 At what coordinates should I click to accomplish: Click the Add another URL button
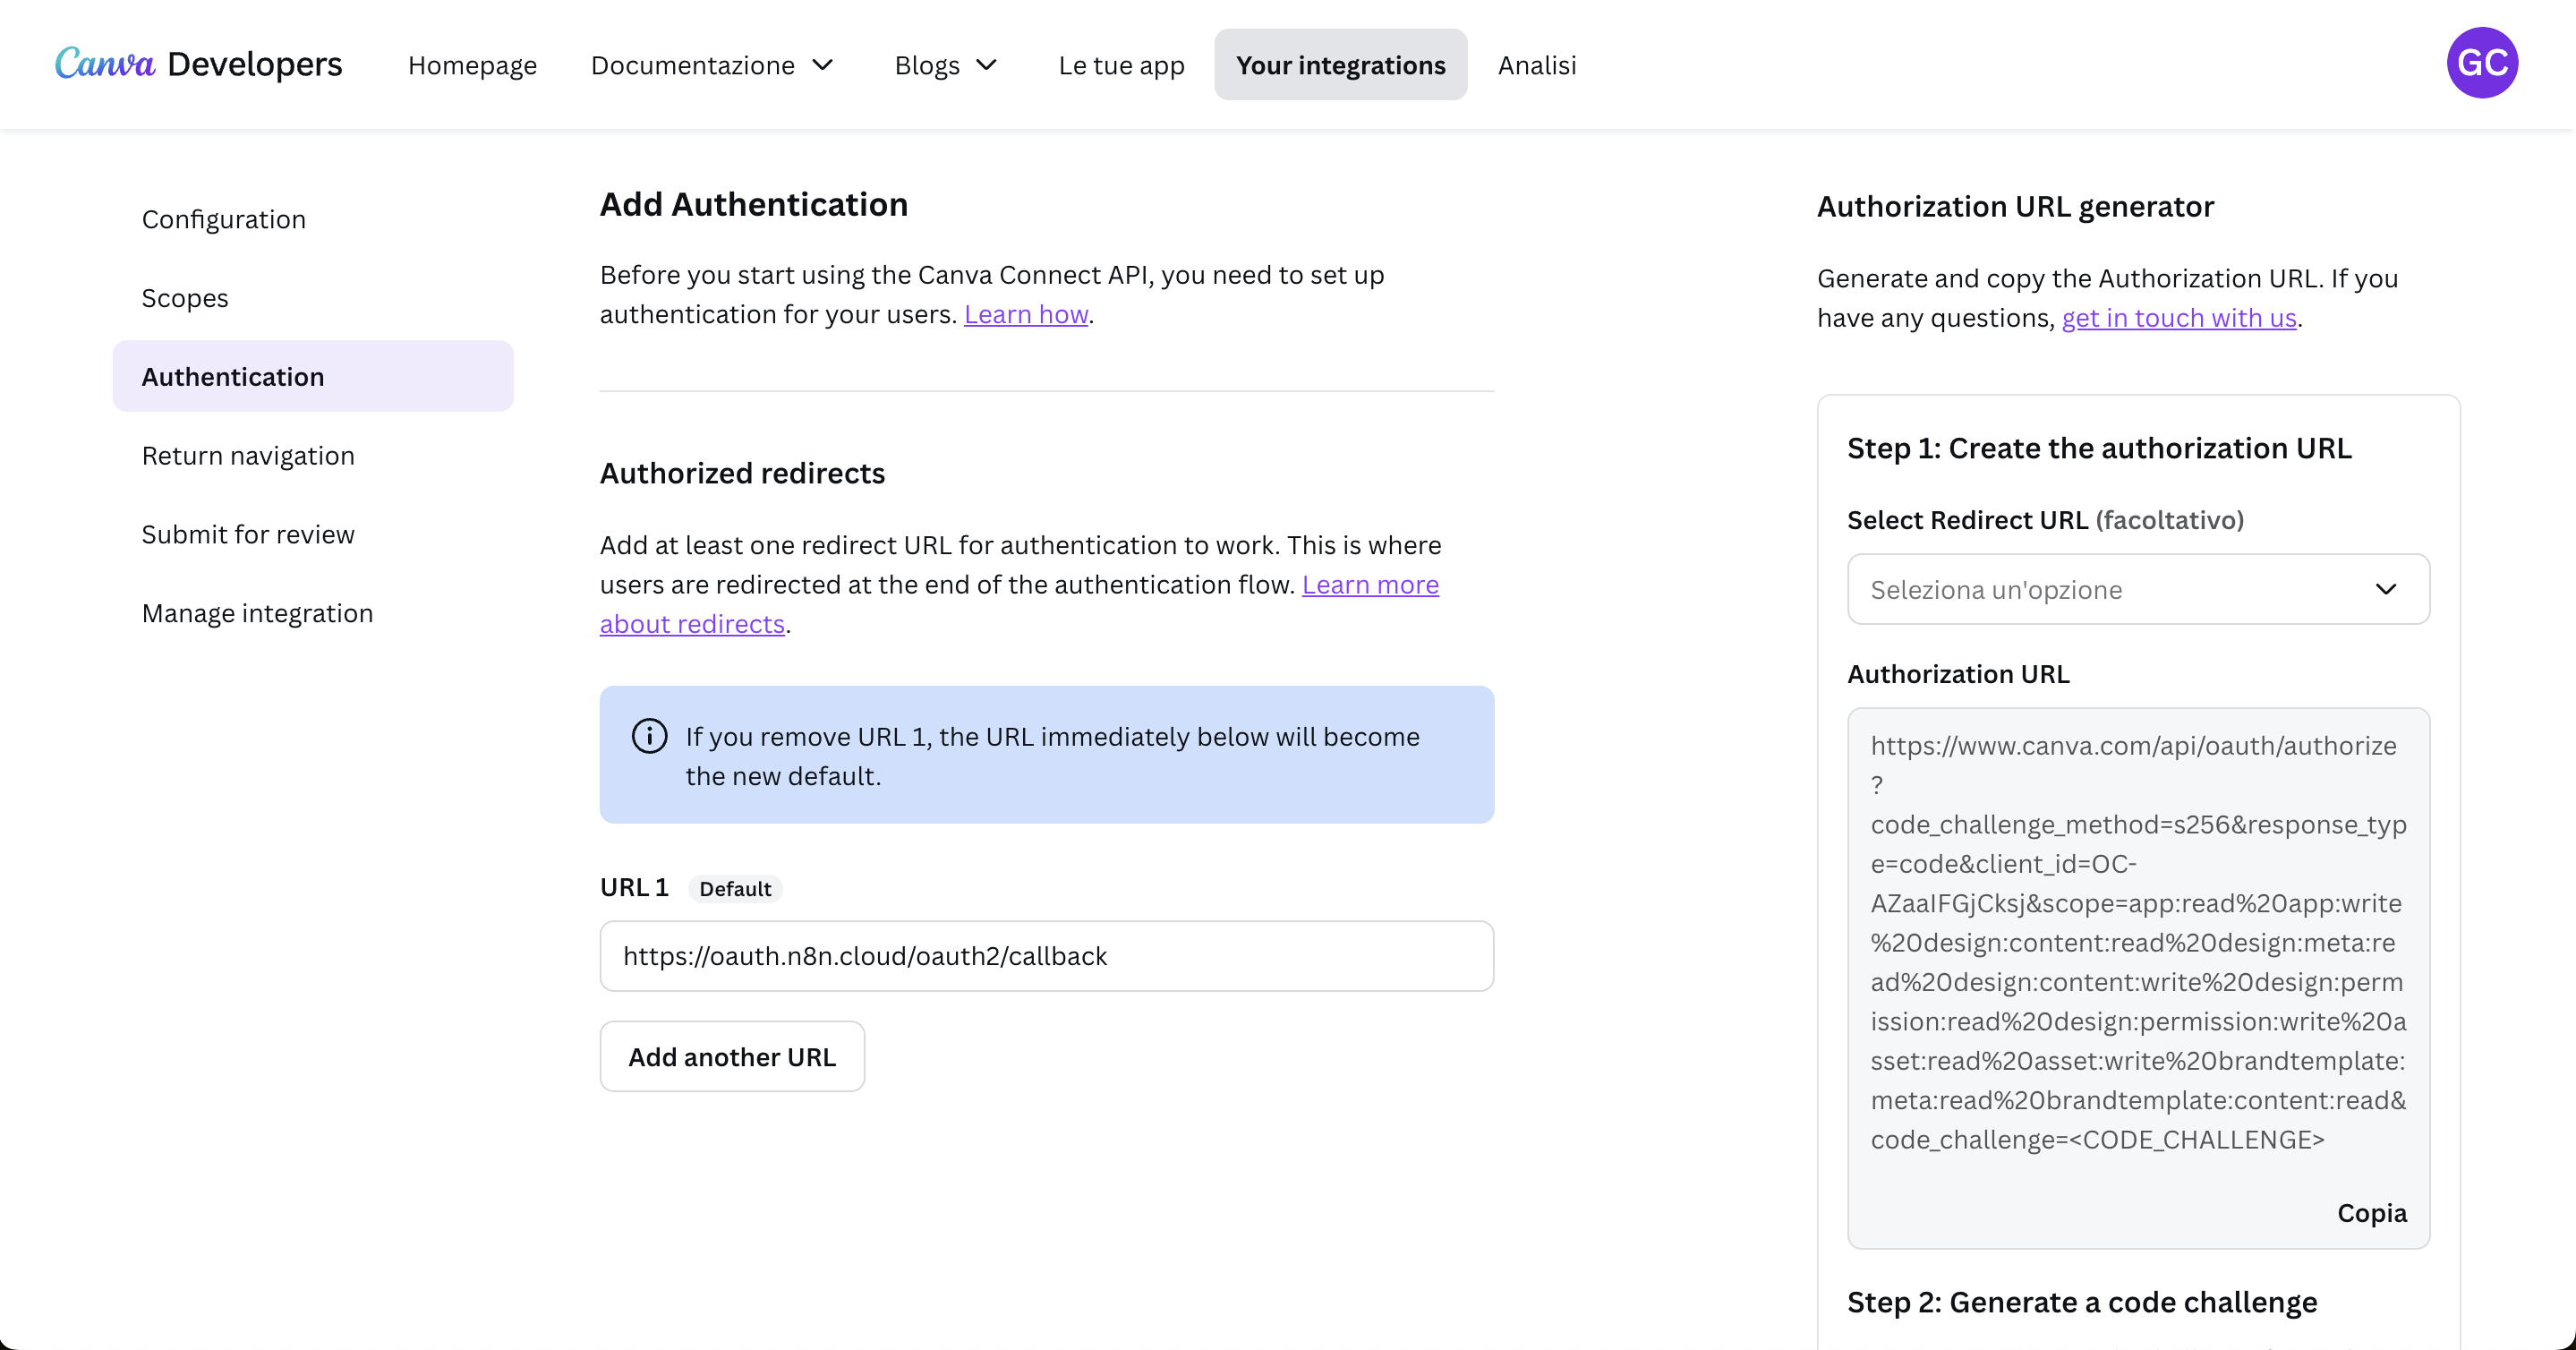(x=732, y=1056)
